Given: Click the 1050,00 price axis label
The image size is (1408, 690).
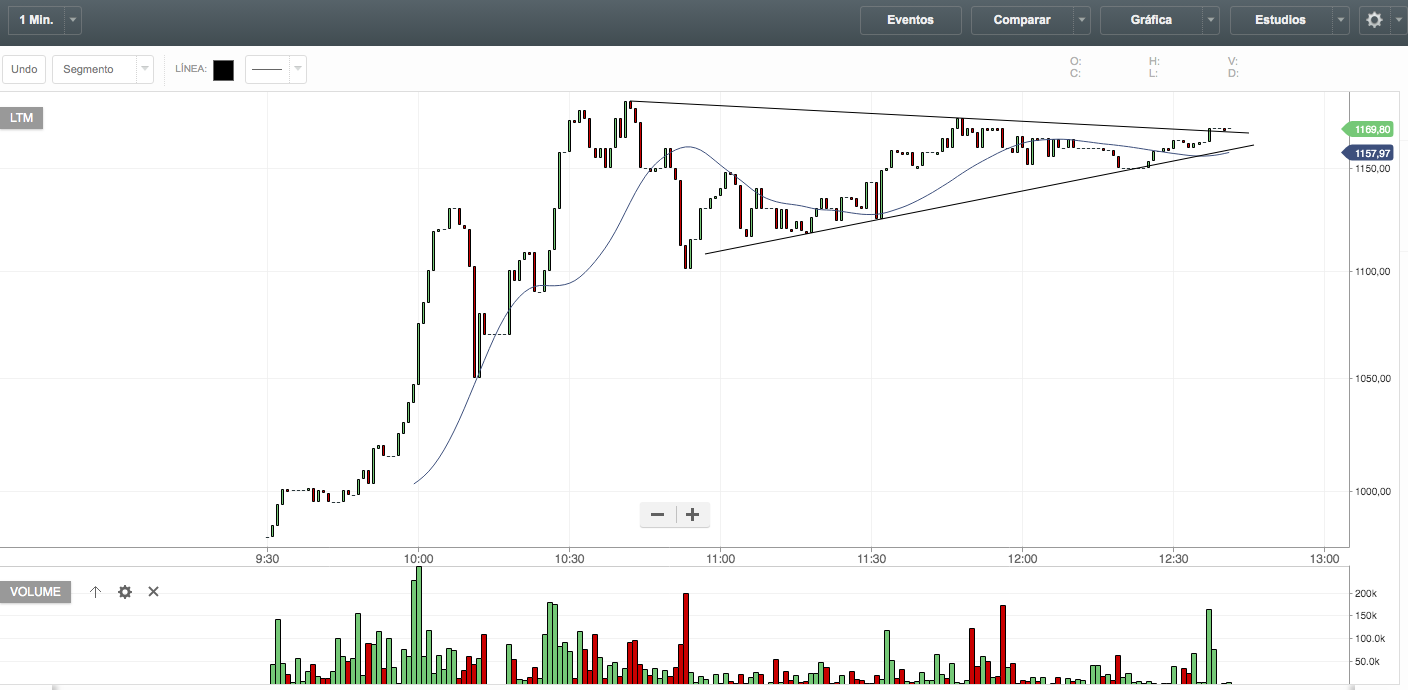Looking at the screenshot, I should (x=1375, y=378).
